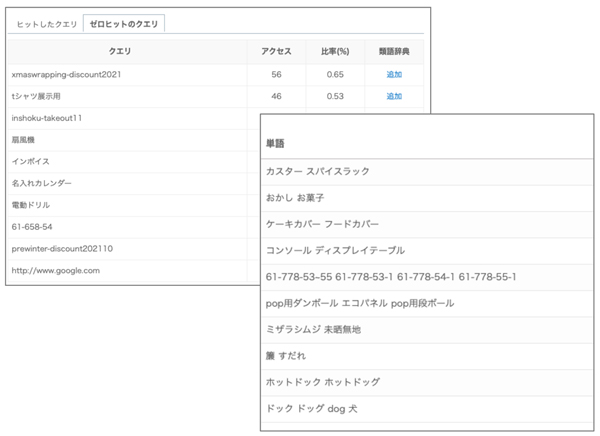600x436 pixels.
Task: Click 追加 link for xmaswrapping-discount2021
Action: click(x=394, y=74)
